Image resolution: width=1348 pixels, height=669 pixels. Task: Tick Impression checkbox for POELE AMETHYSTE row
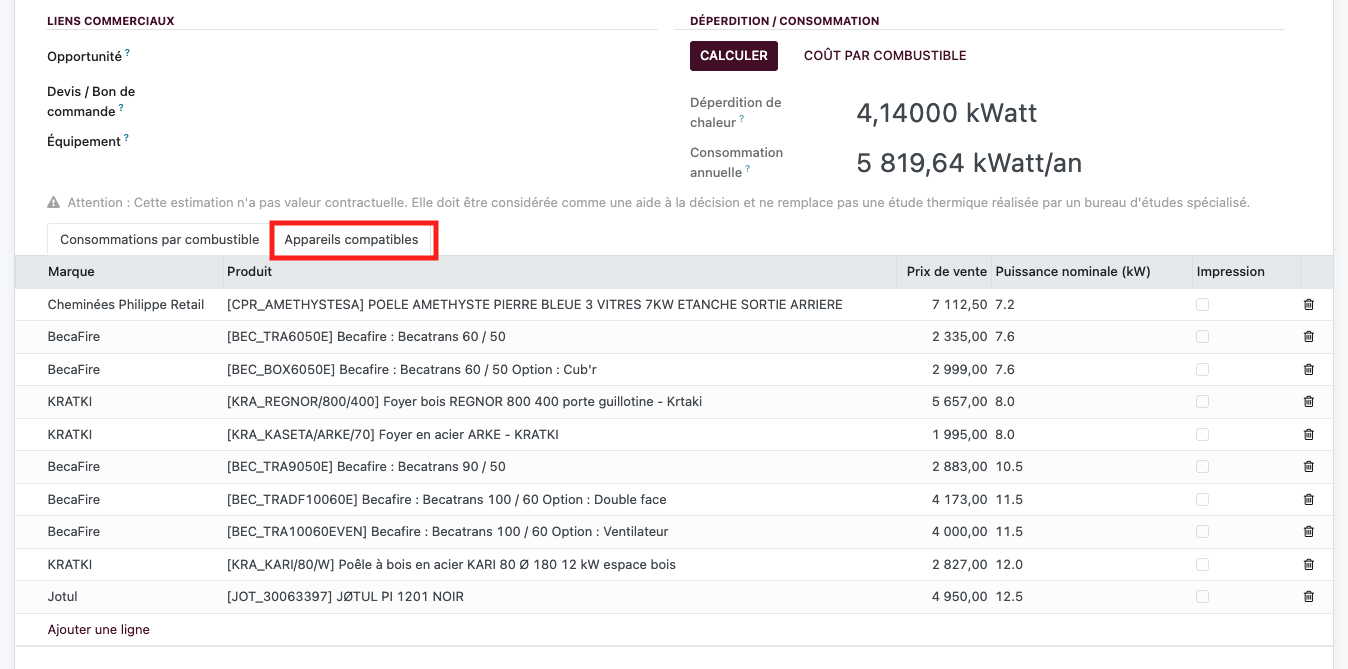click(x=1202, y=304)
